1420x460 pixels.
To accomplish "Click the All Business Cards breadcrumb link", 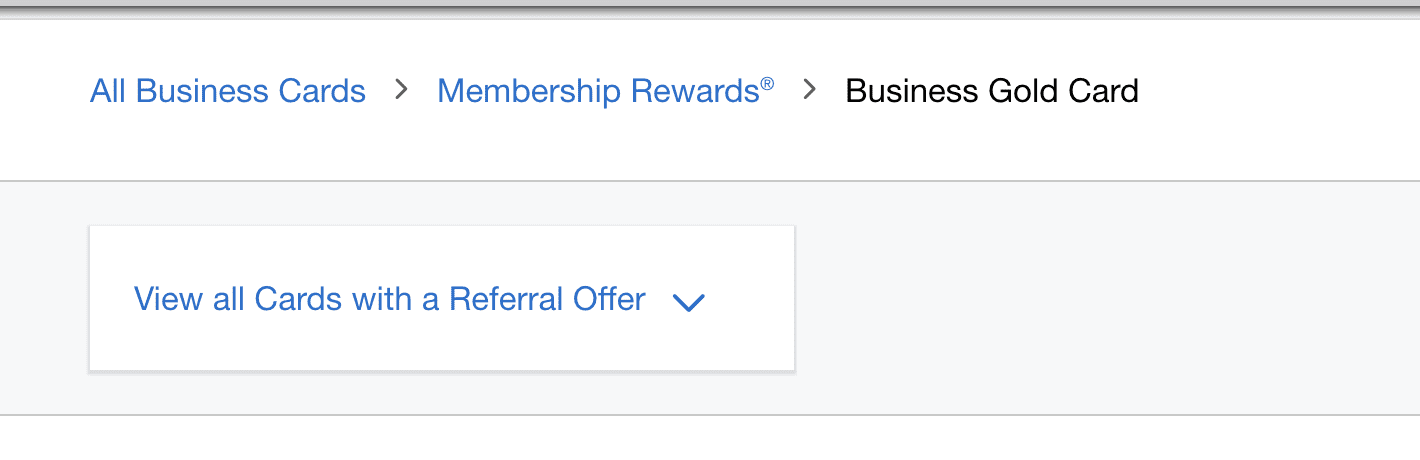I will tap(227, 91).
